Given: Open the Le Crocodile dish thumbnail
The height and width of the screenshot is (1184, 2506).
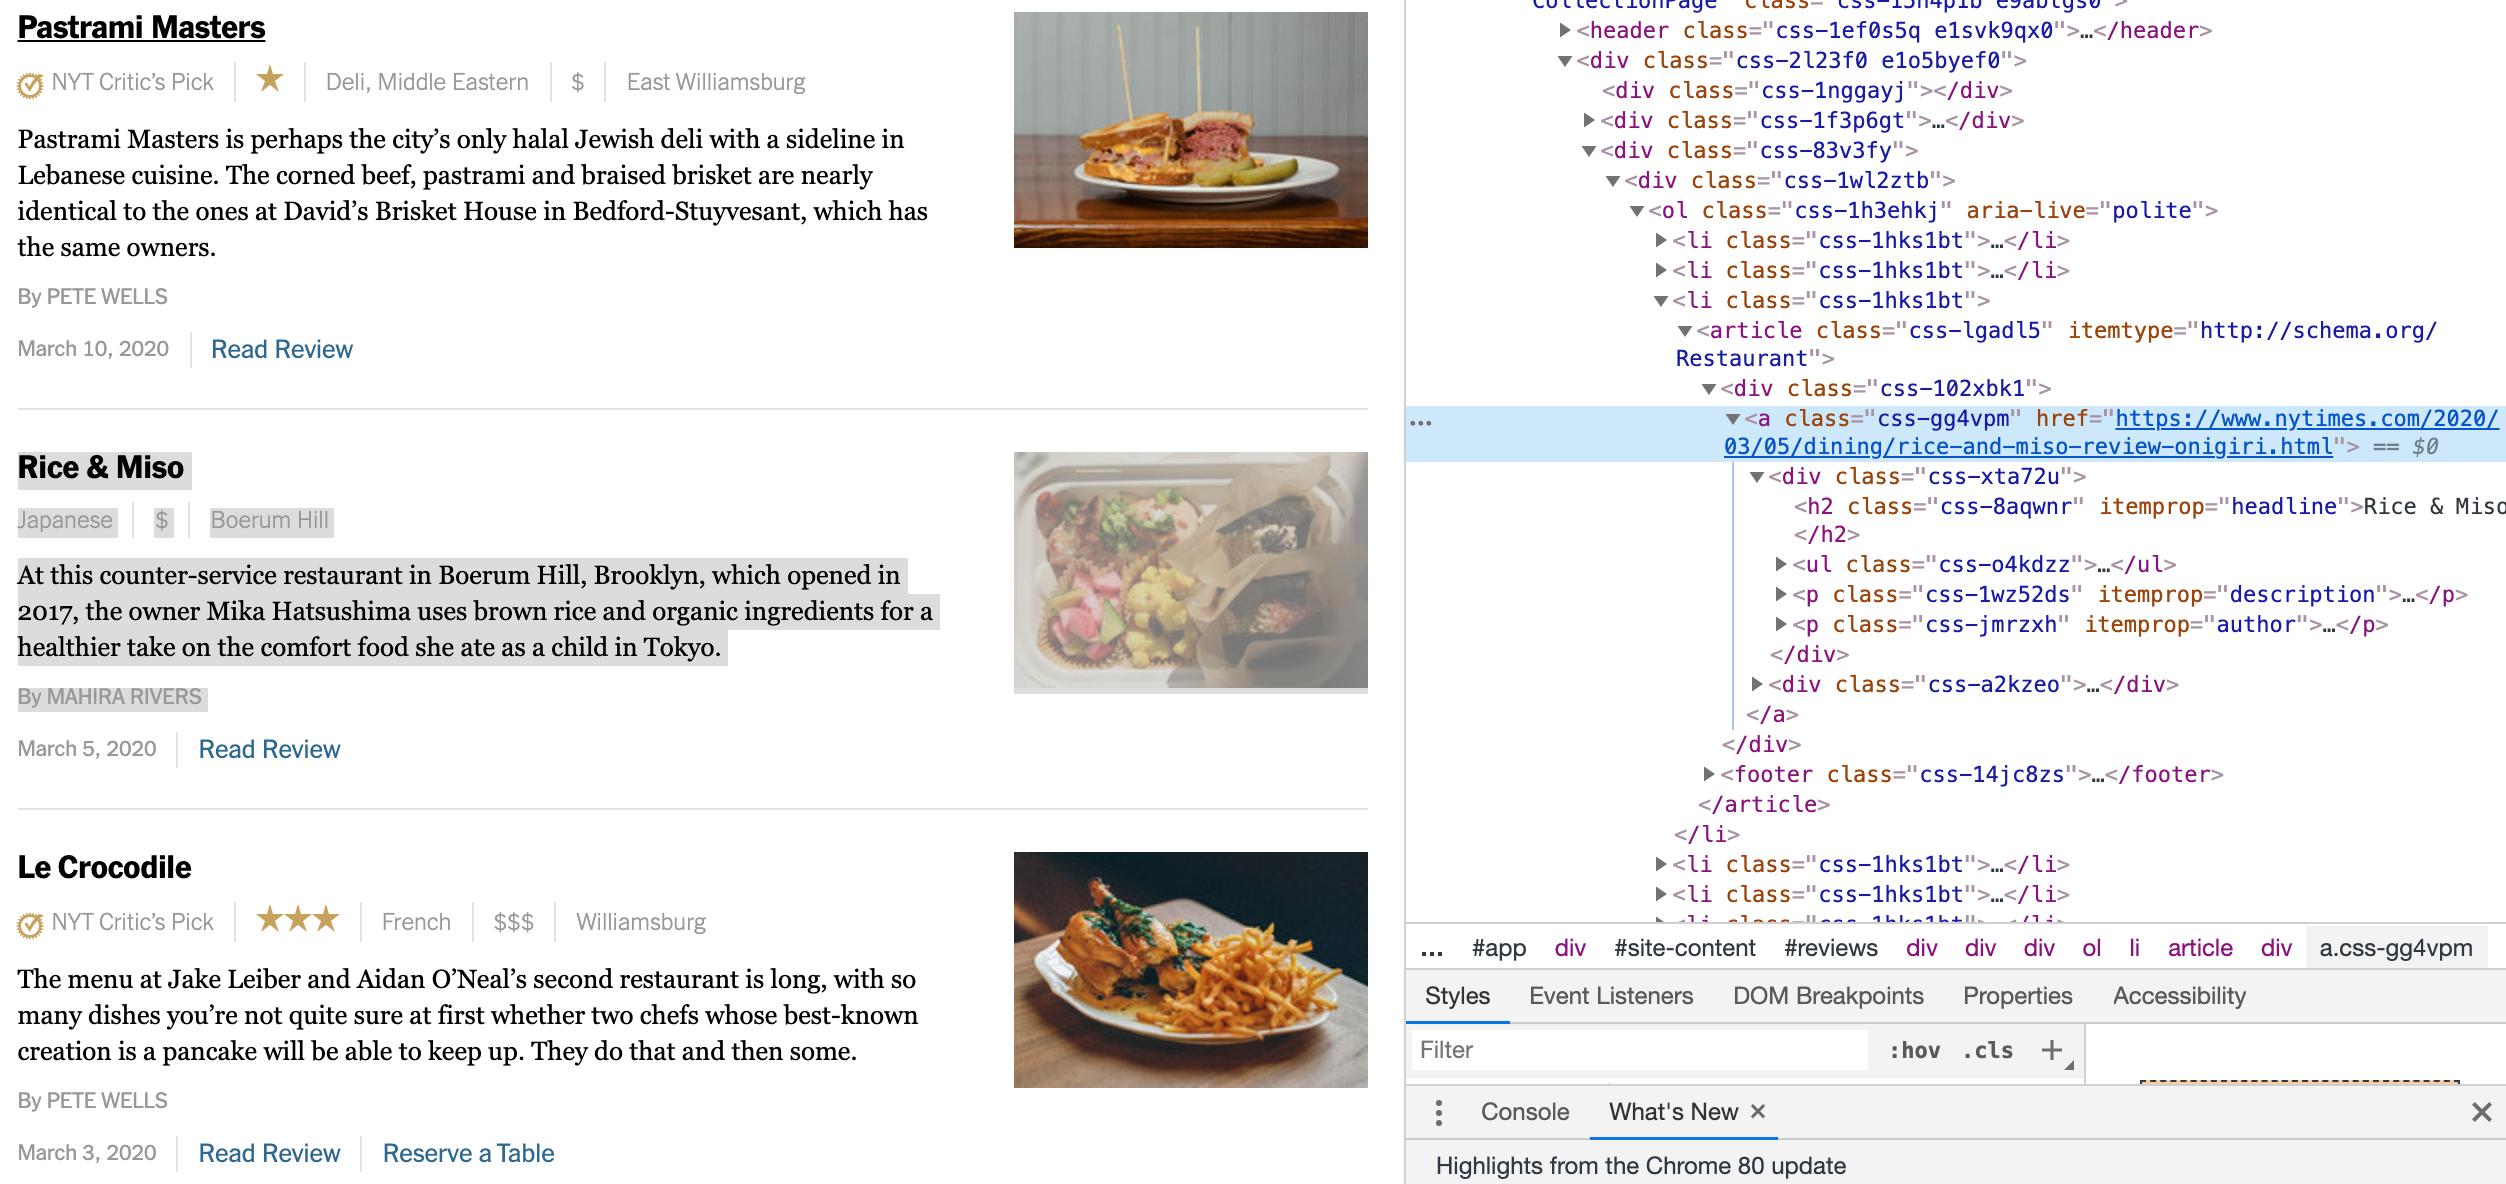Looking at the screenshot, I should [x=1190, y=969].
